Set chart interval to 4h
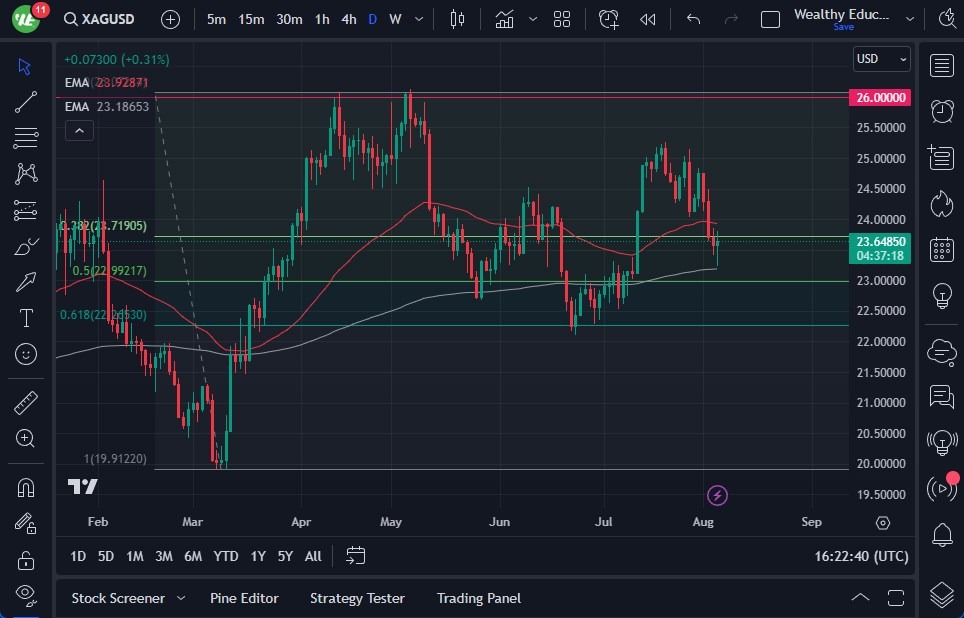The width and height of the screenshot is (964, 618). point(348,19)
